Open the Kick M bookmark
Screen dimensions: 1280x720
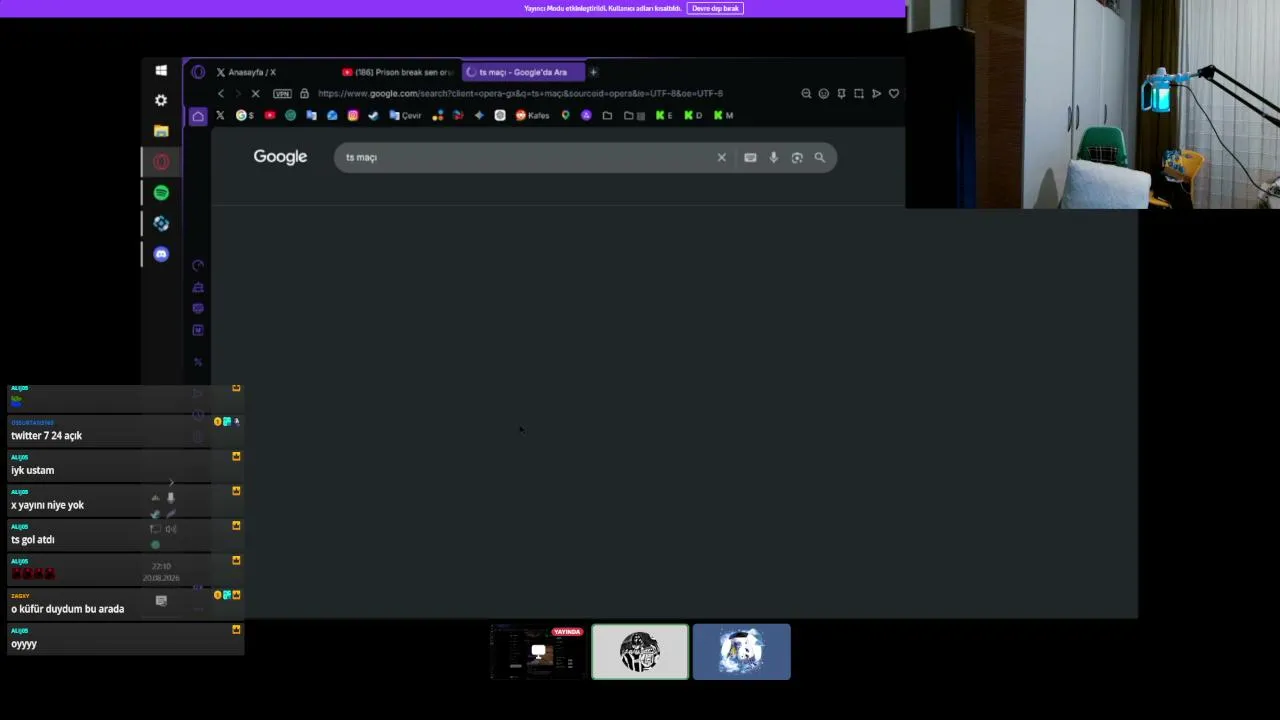coord(723,116)
